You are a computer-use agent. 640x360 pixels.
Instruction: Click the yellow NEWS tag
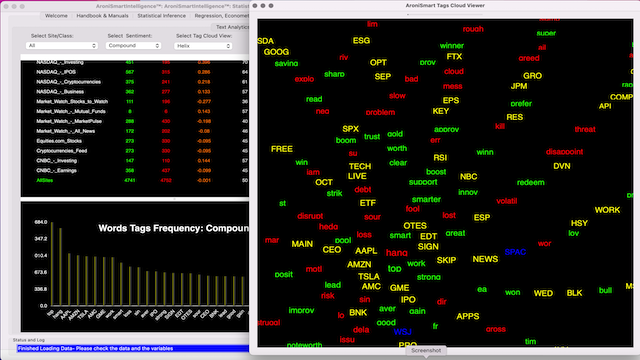click(485, 259)
